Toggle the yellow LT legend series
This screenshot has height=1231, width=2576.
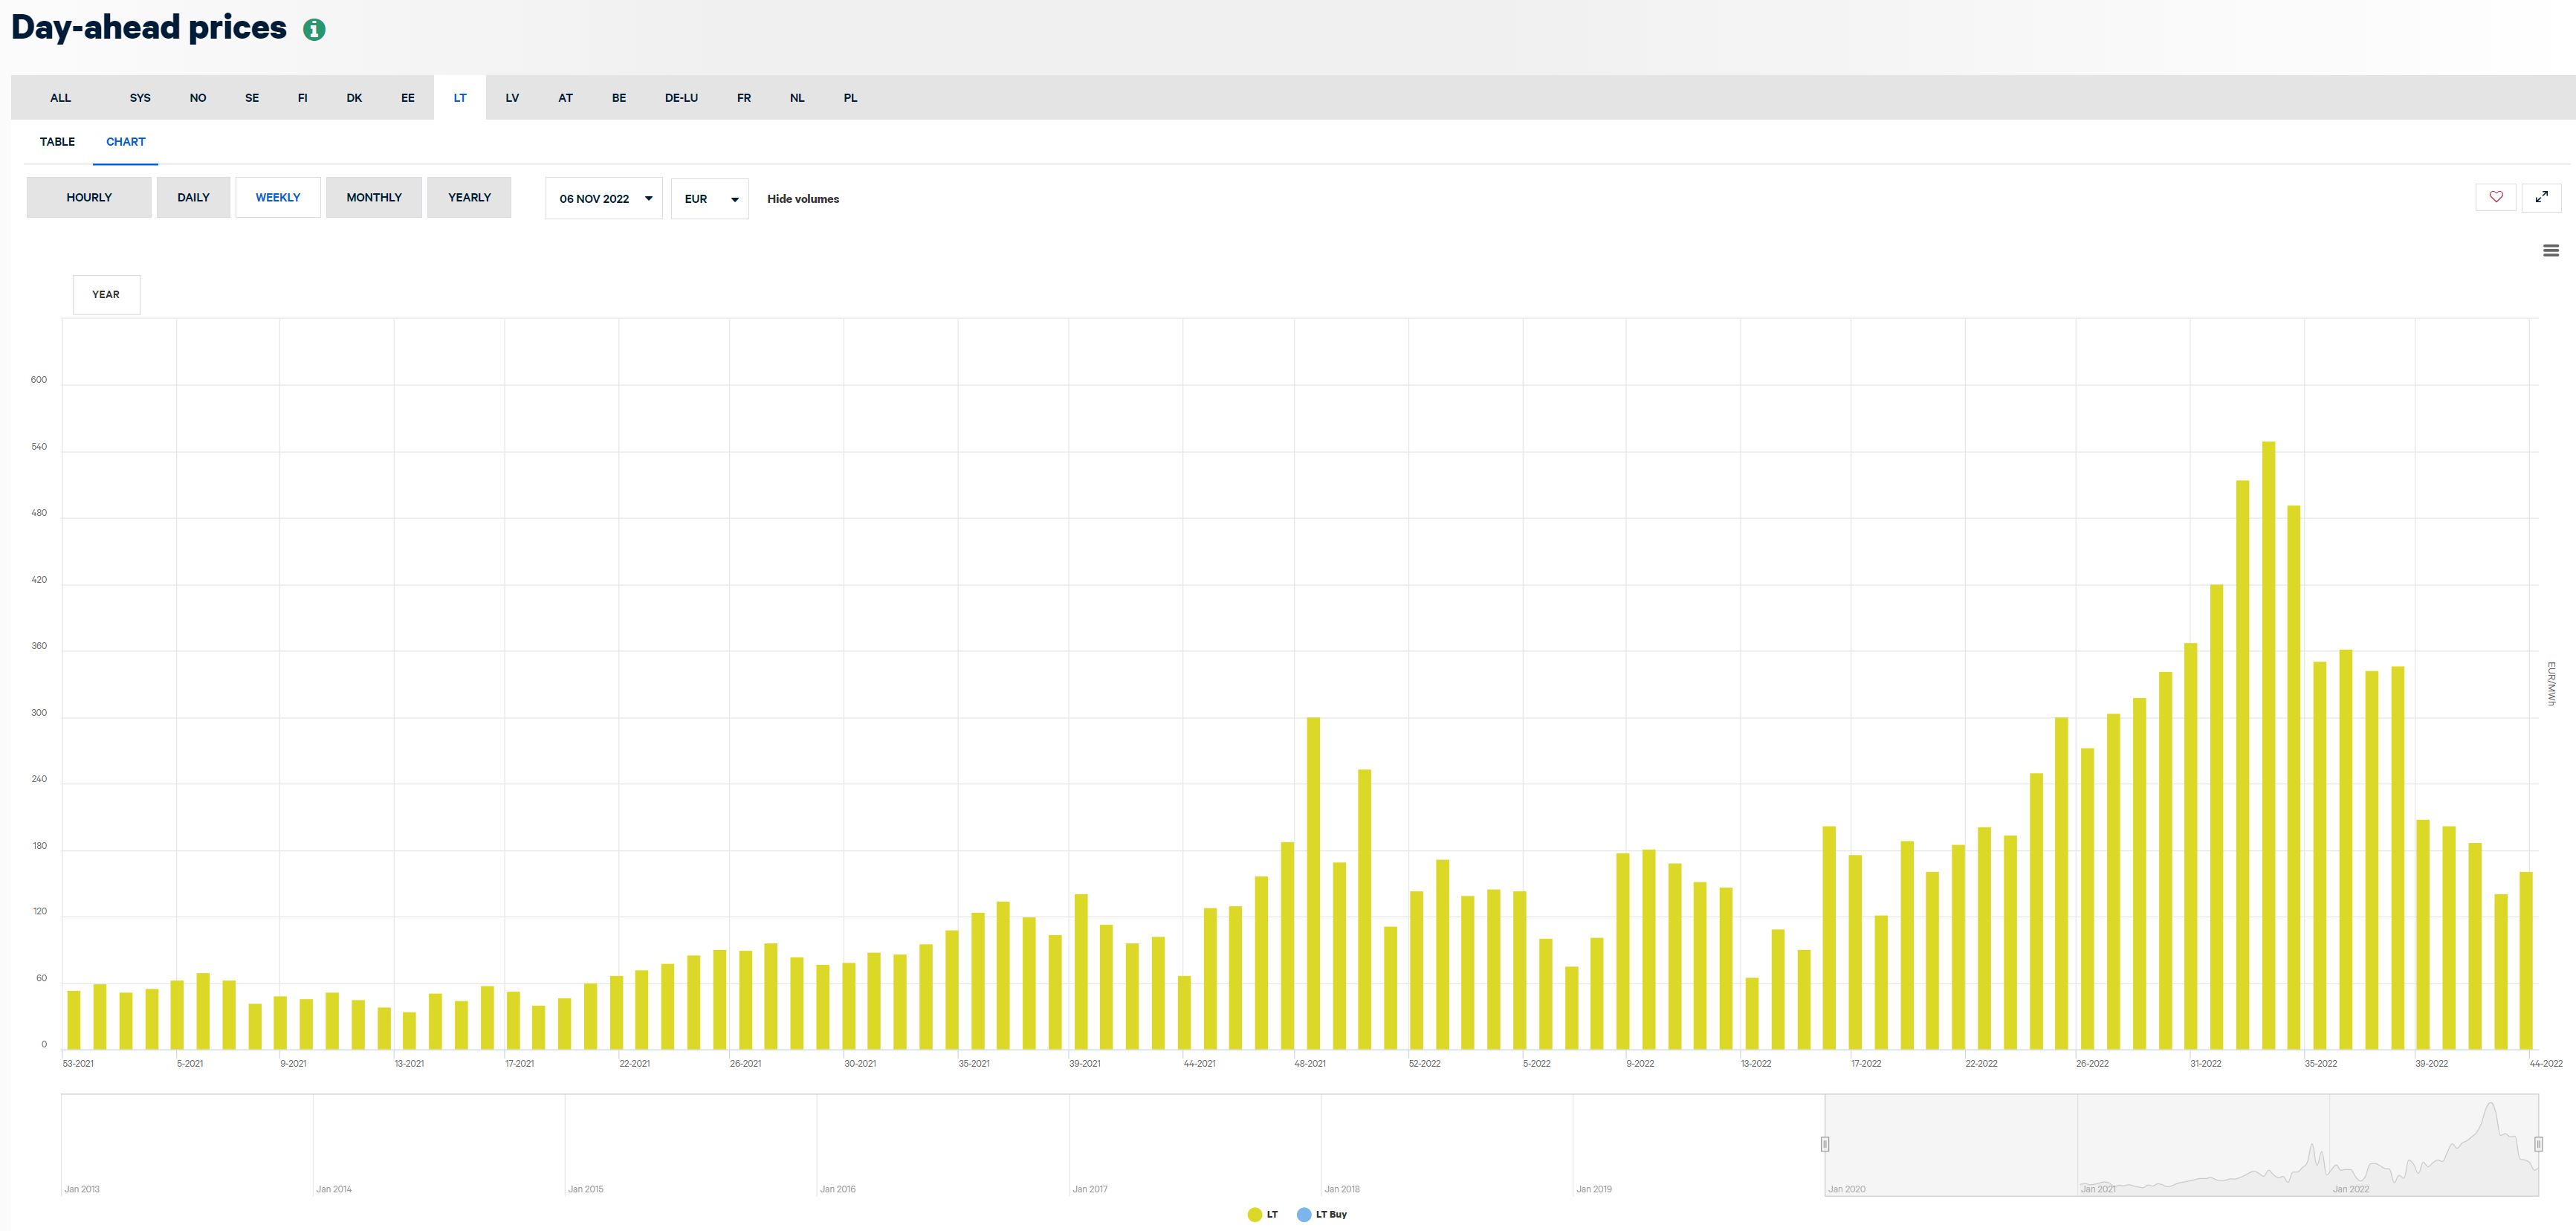tap(1263, 1214)
